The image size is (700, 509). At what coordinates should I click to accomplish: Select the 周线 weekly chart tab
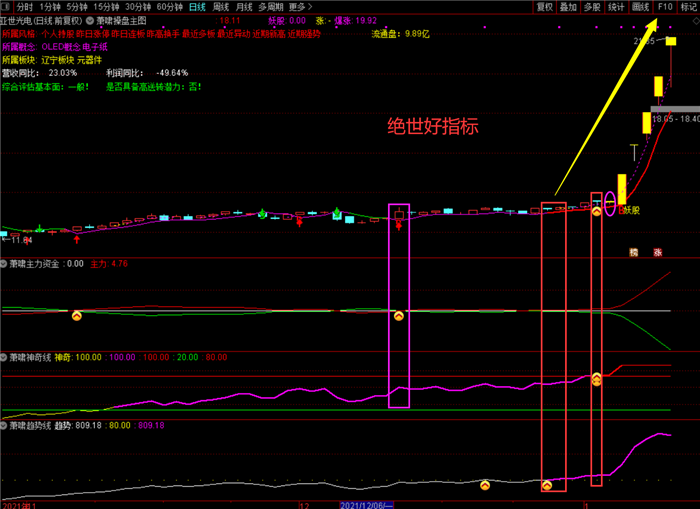pos(221,7)
